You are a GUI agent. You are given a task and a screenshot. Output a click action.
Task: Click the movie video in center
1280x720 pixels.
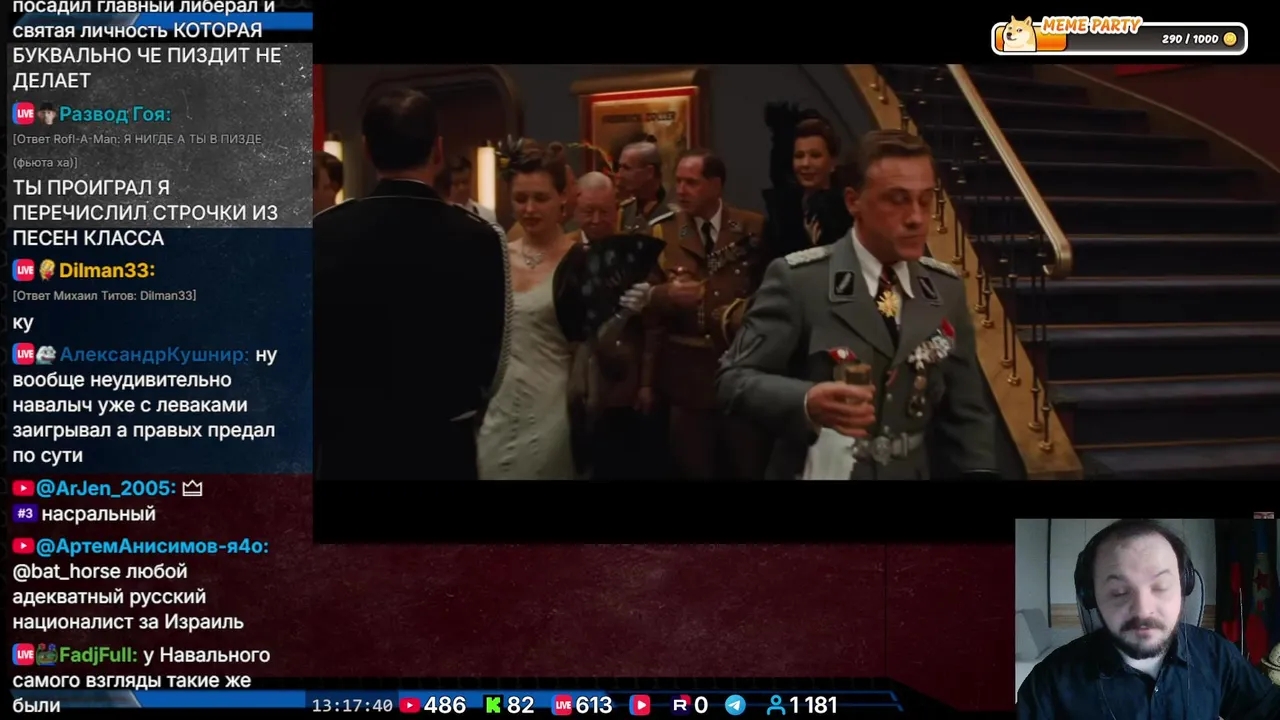(796, 272)
